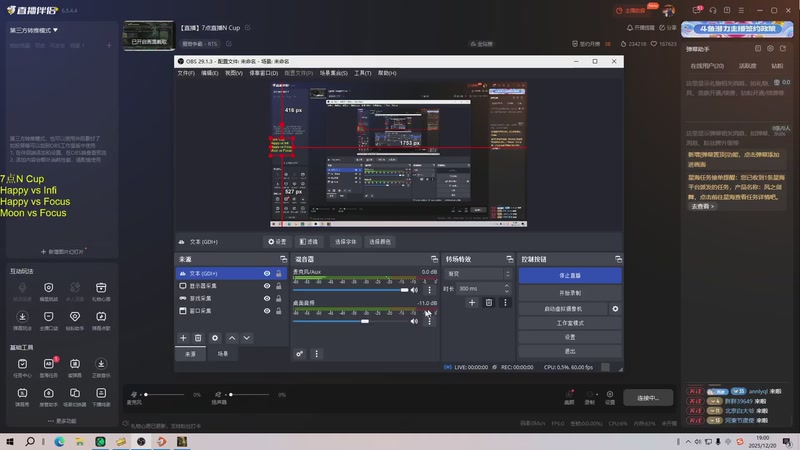
Task: Click 选择字体 select font button
Action: [345, 242]
